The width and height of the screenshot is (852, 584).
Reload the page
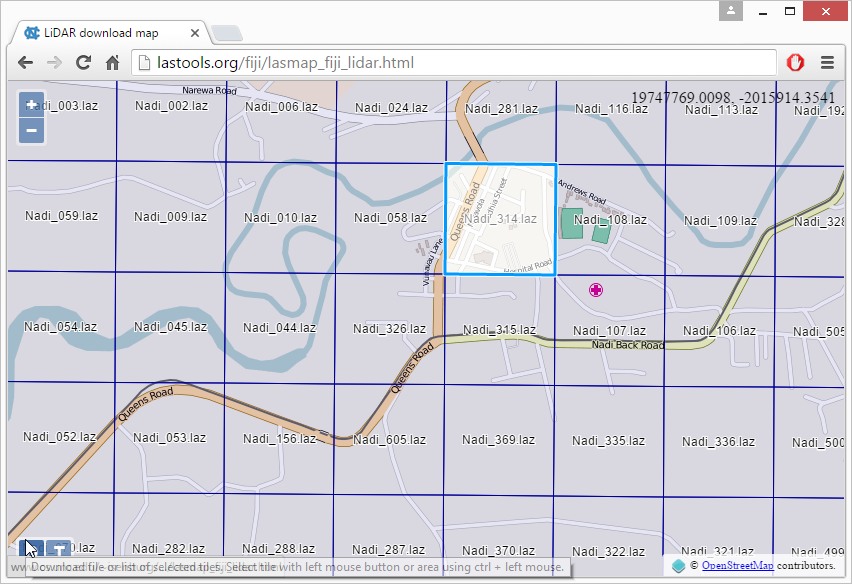click(x=84, y=63)
